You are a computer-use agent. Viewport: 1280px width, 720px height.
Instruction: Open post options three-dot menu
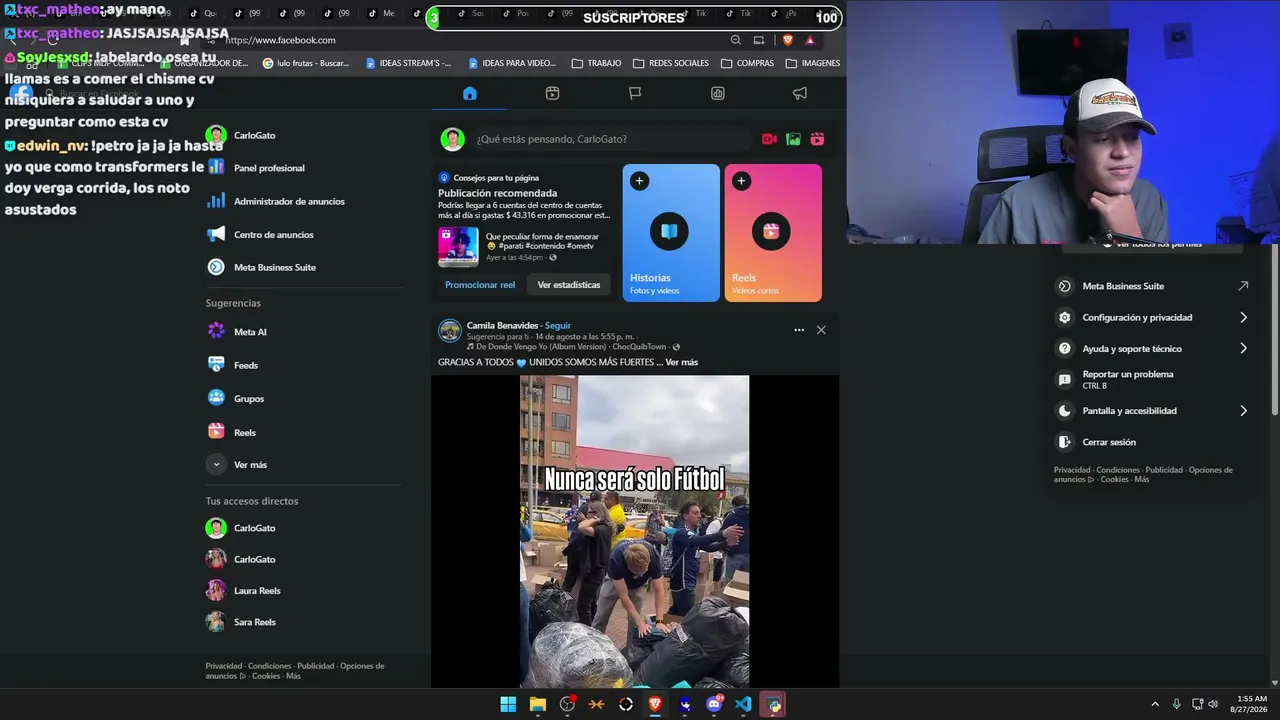point(799,330)
